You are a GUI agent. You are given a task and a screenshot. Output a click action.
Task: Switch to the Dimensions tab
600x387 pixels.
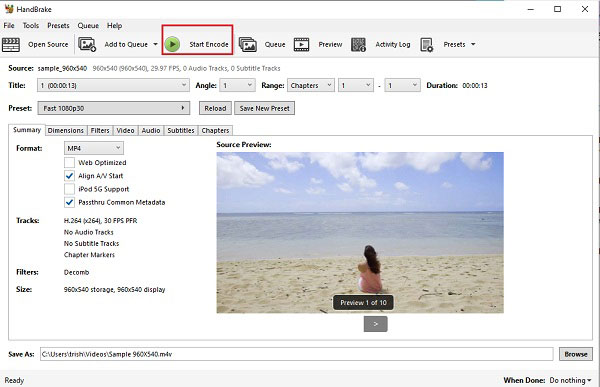(x=65, y=131)
